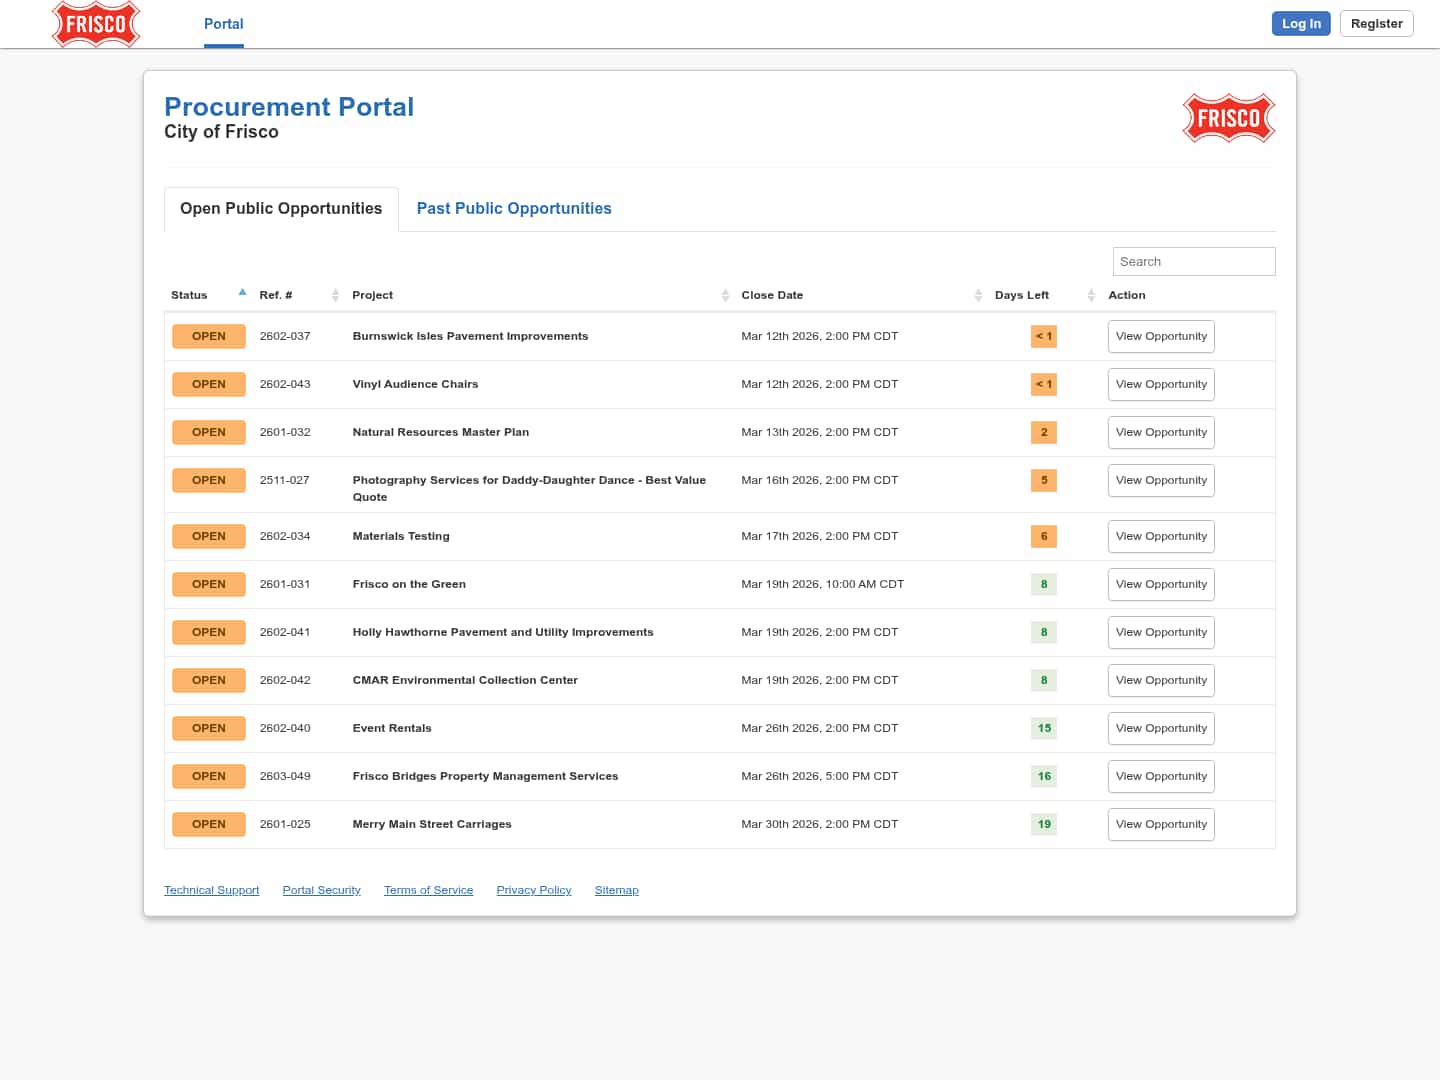The width and height of the screenshot is (1440, 1080).
Task: View Opportunity for Event Rentals
Action: coord(1160,728)
